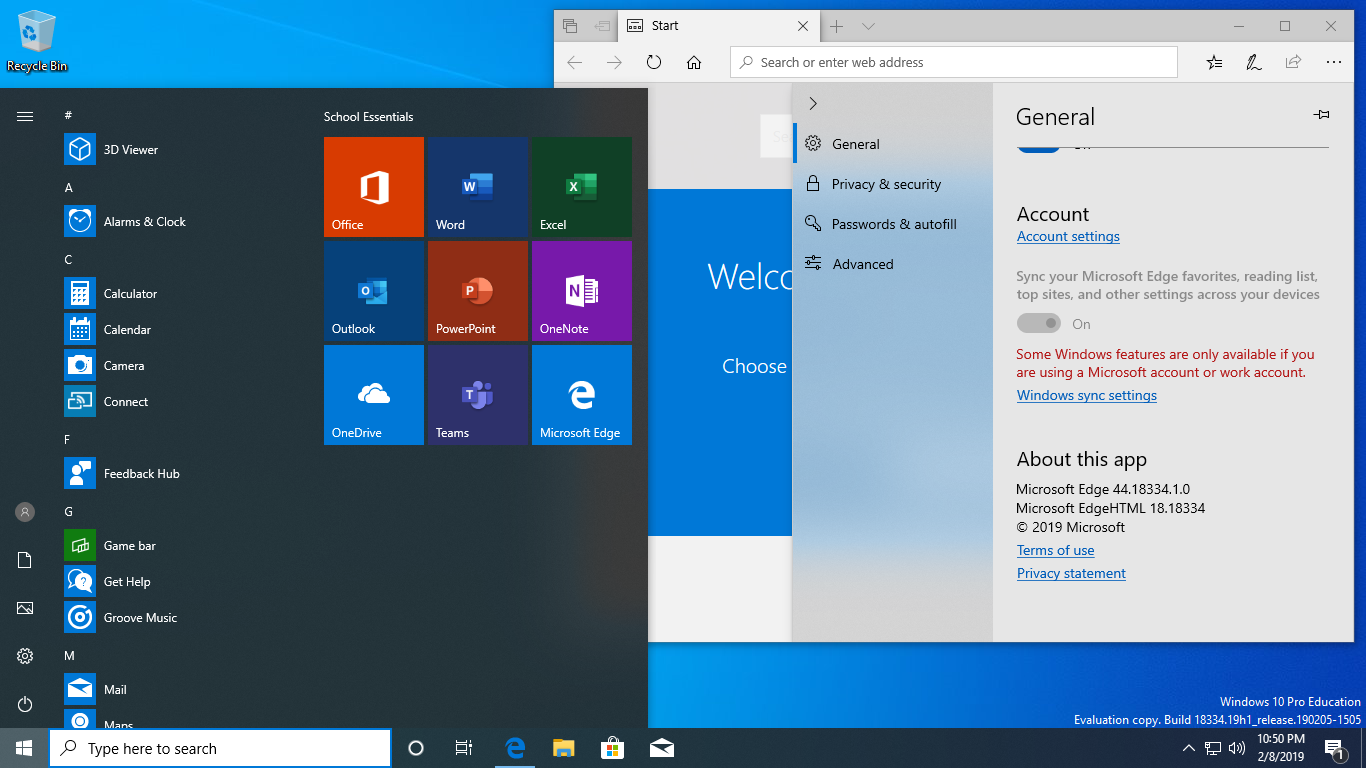Open the PowerPoint tile
This screenshot has height=768, width=1366.
pyautogui.click(x=478, y=291)
